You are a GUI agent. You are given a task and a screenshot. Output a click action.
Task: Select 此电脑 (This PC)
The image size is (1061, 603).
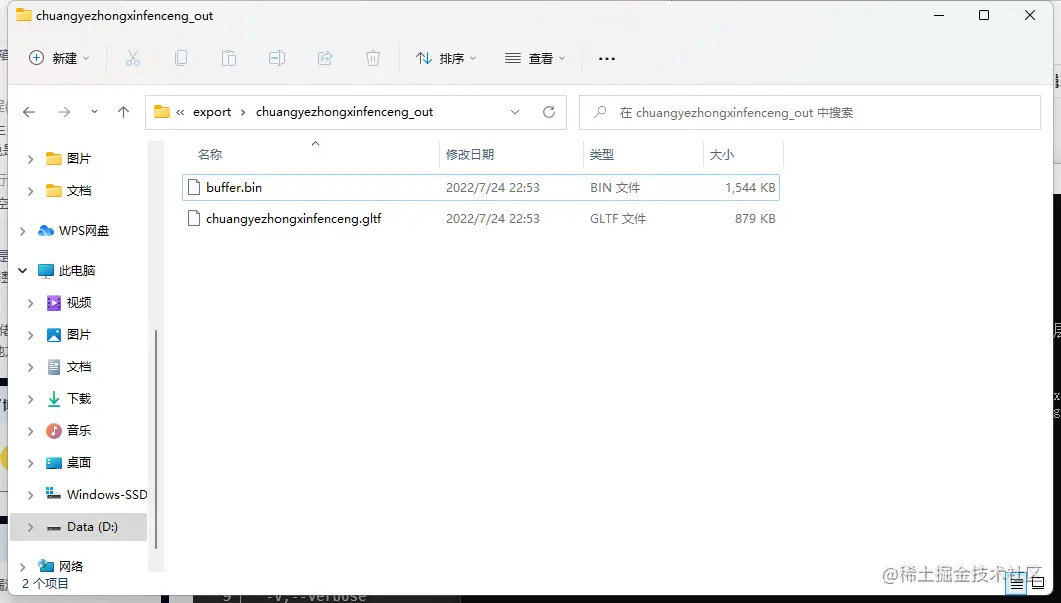pyautogui.click(x=66, y=271)
